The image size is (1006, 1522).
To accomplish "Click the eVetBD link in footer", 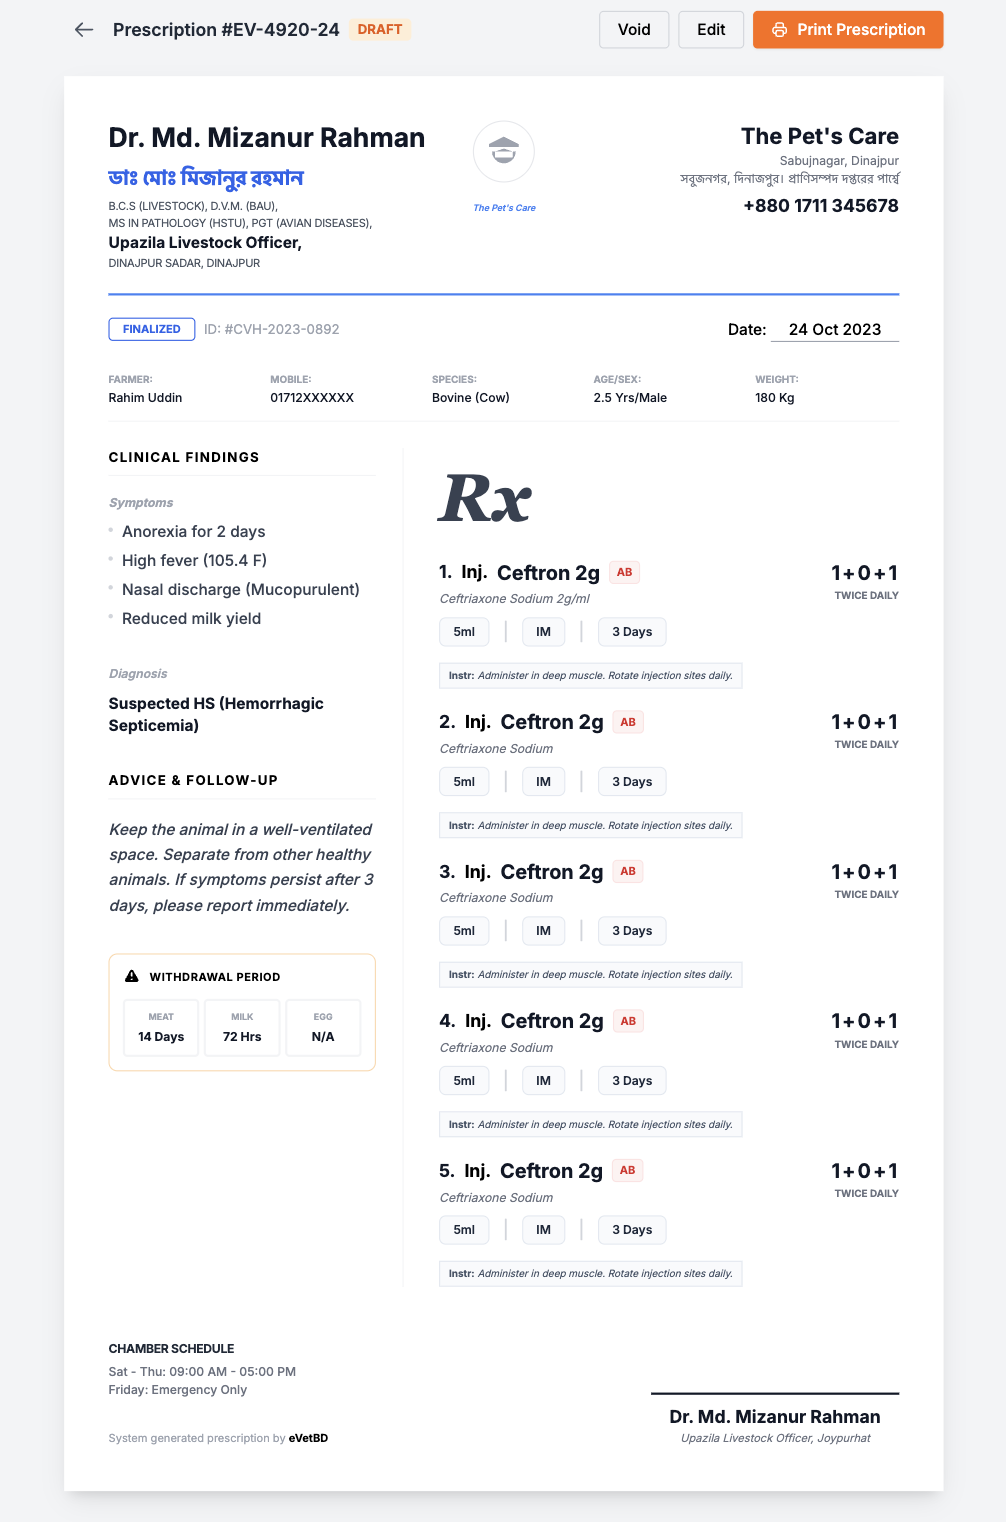I will point(308,1438).
